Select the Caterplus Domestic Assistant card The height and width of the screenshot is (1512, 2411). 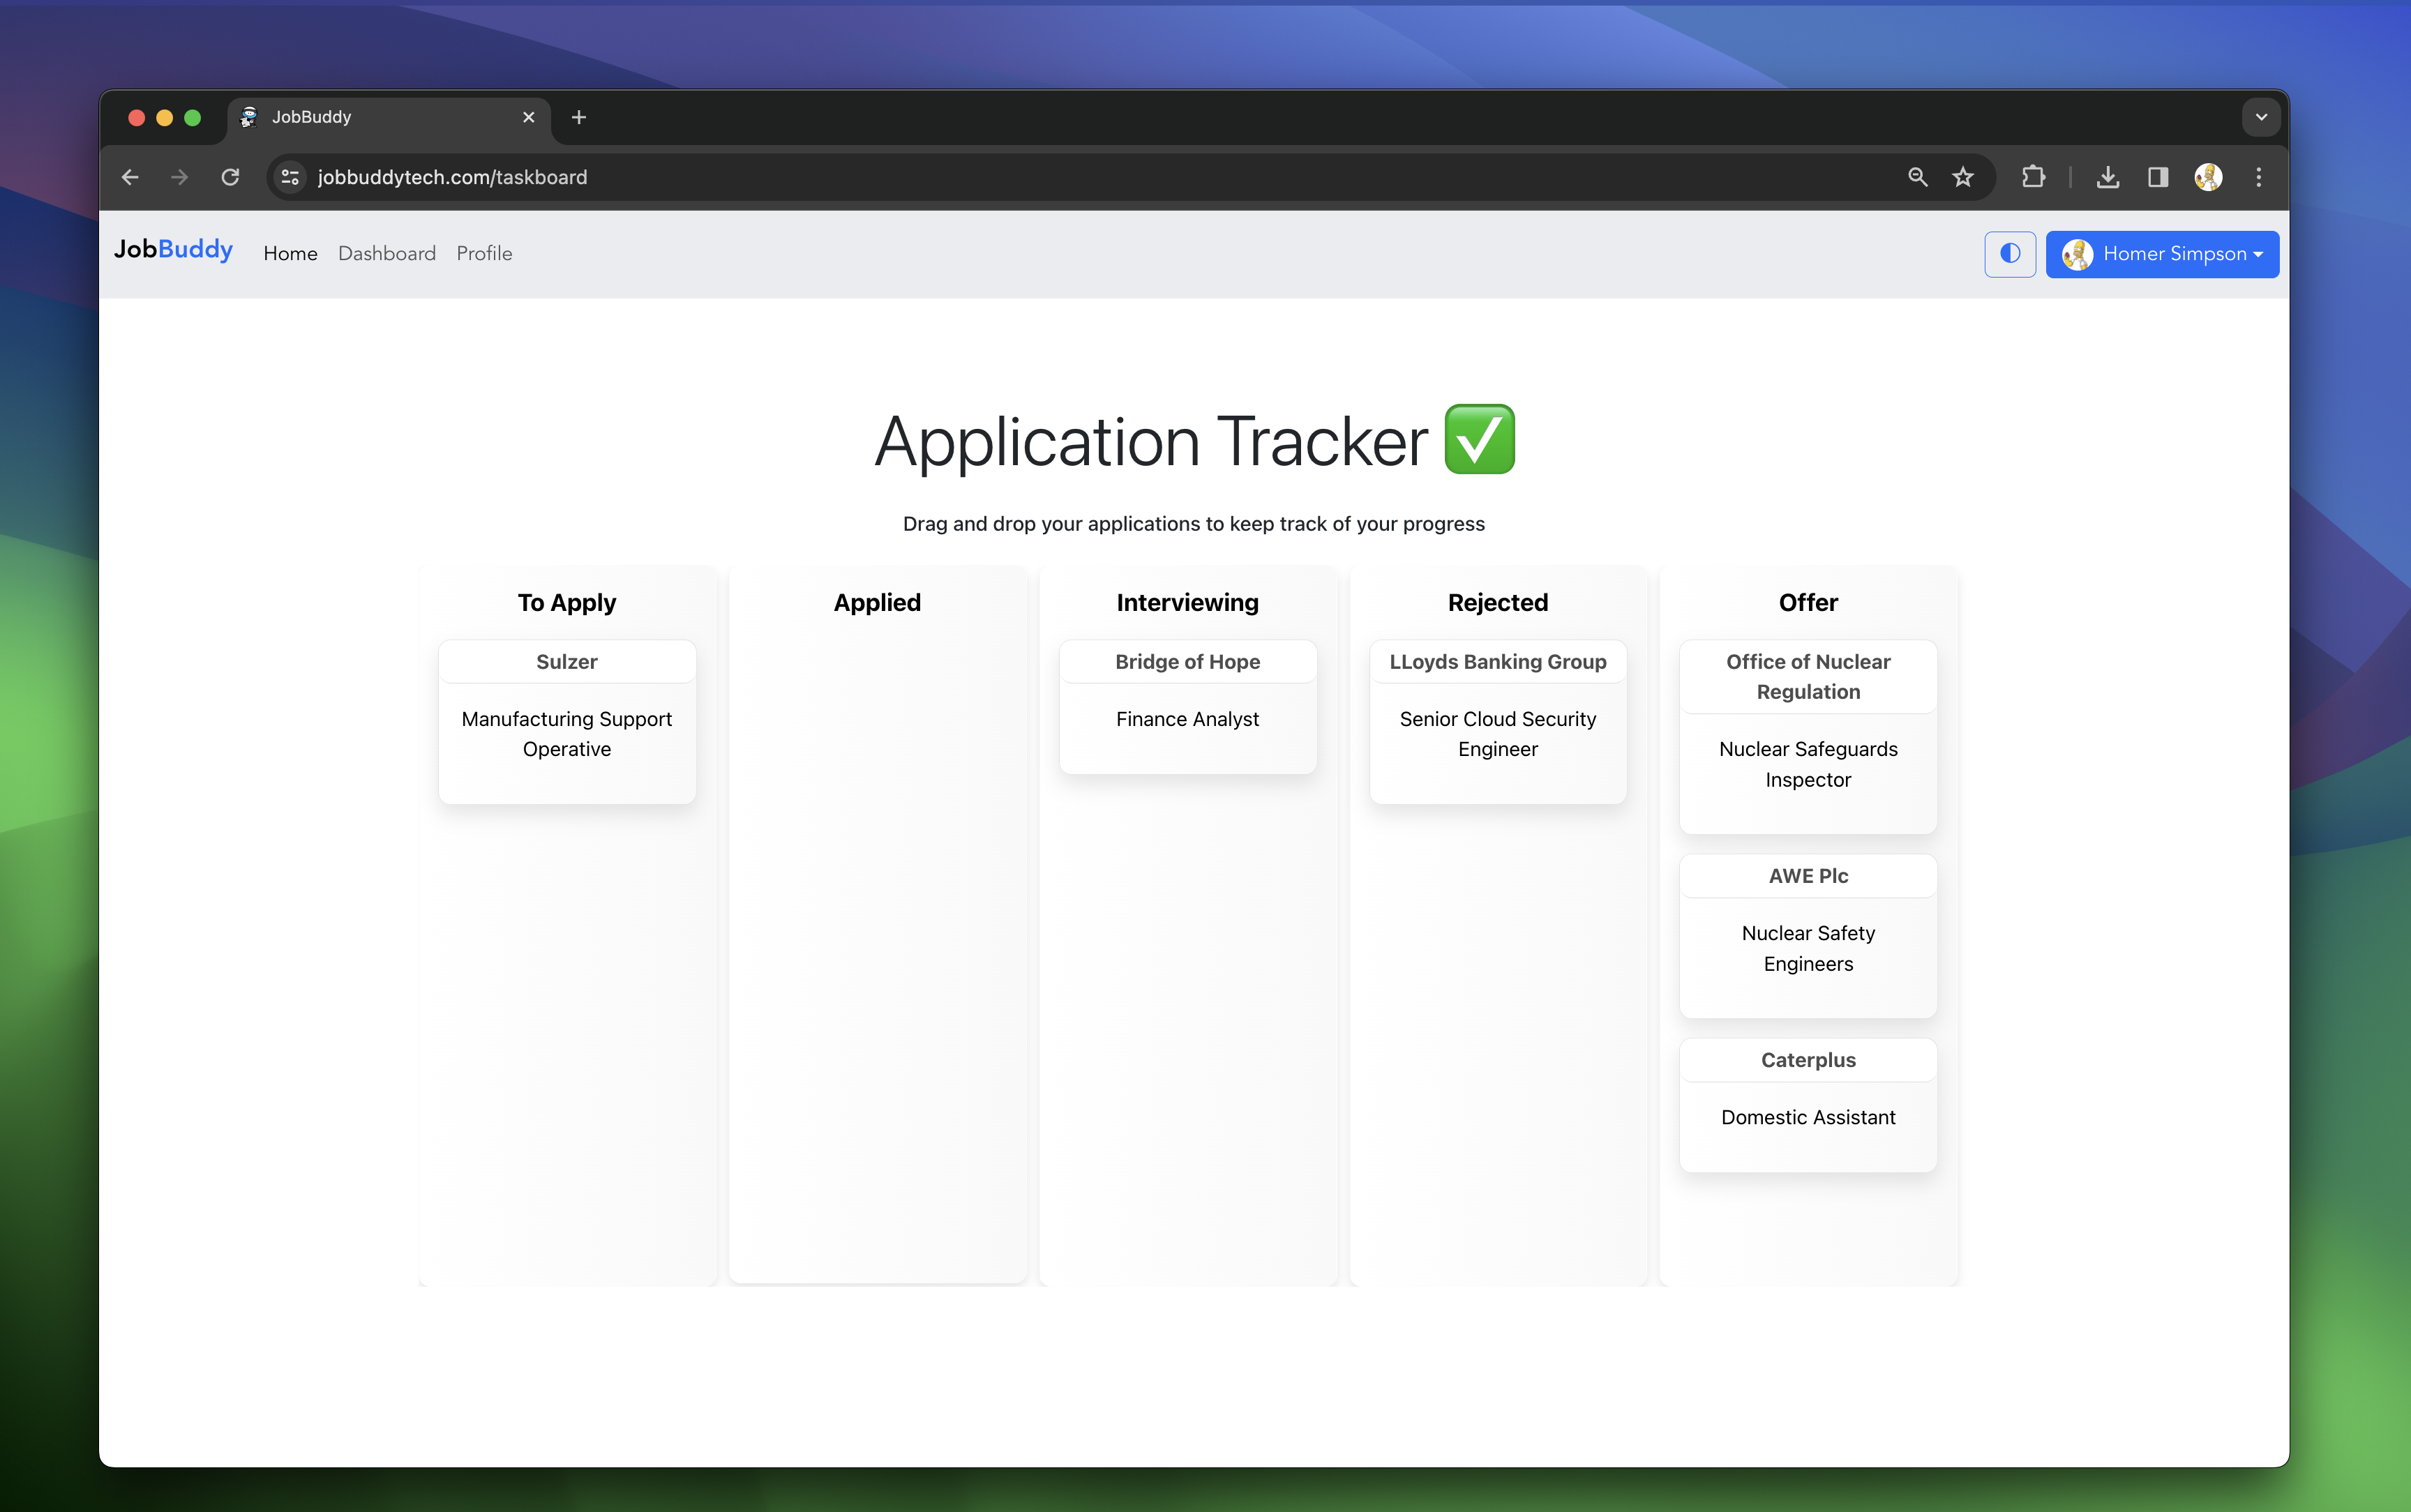click(1807, 1104)
